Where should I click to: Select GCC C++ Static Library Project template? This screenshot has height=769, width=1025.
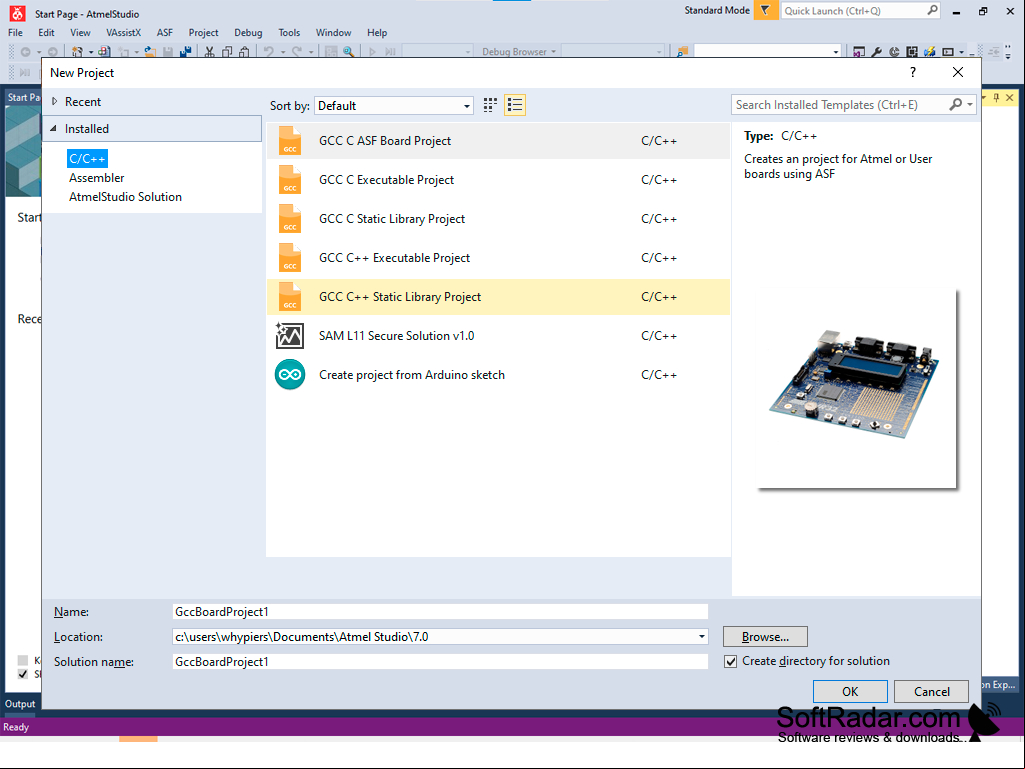click(x=498, y=297)
